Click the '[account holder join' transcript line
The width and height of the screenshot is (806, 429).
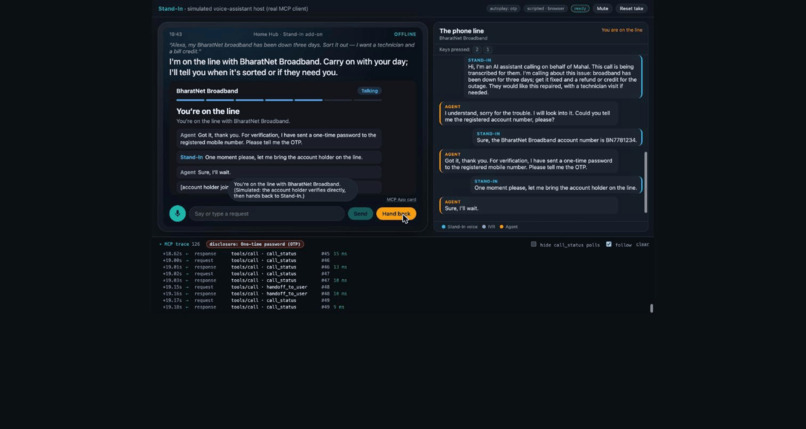coord(204,188)
